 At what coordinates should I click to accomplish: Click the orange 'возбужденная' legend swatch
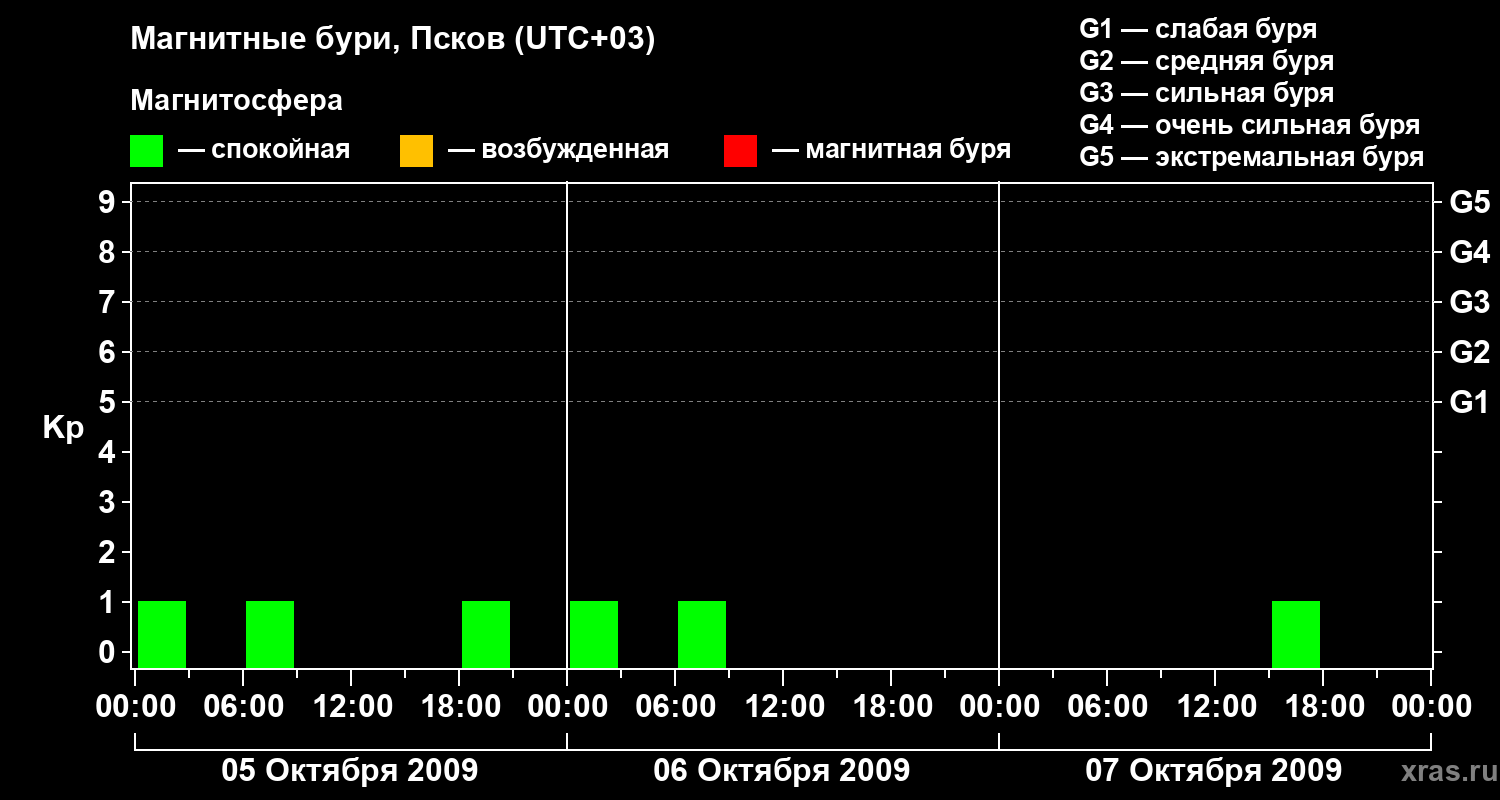(416, 151)
